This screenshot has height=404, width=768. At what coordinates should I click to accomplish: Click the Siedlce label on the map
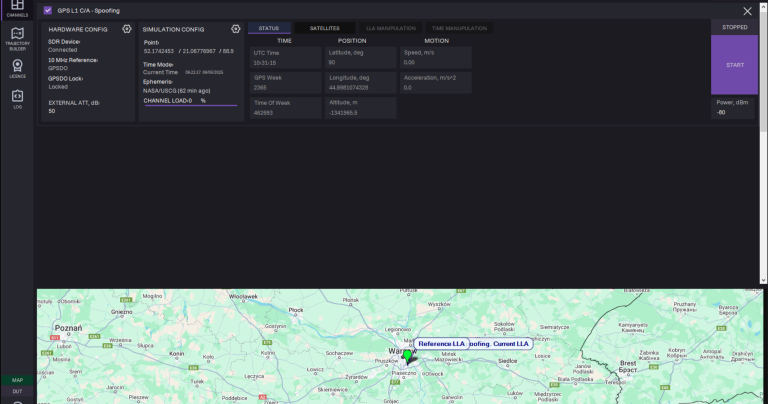coord(507,361)
